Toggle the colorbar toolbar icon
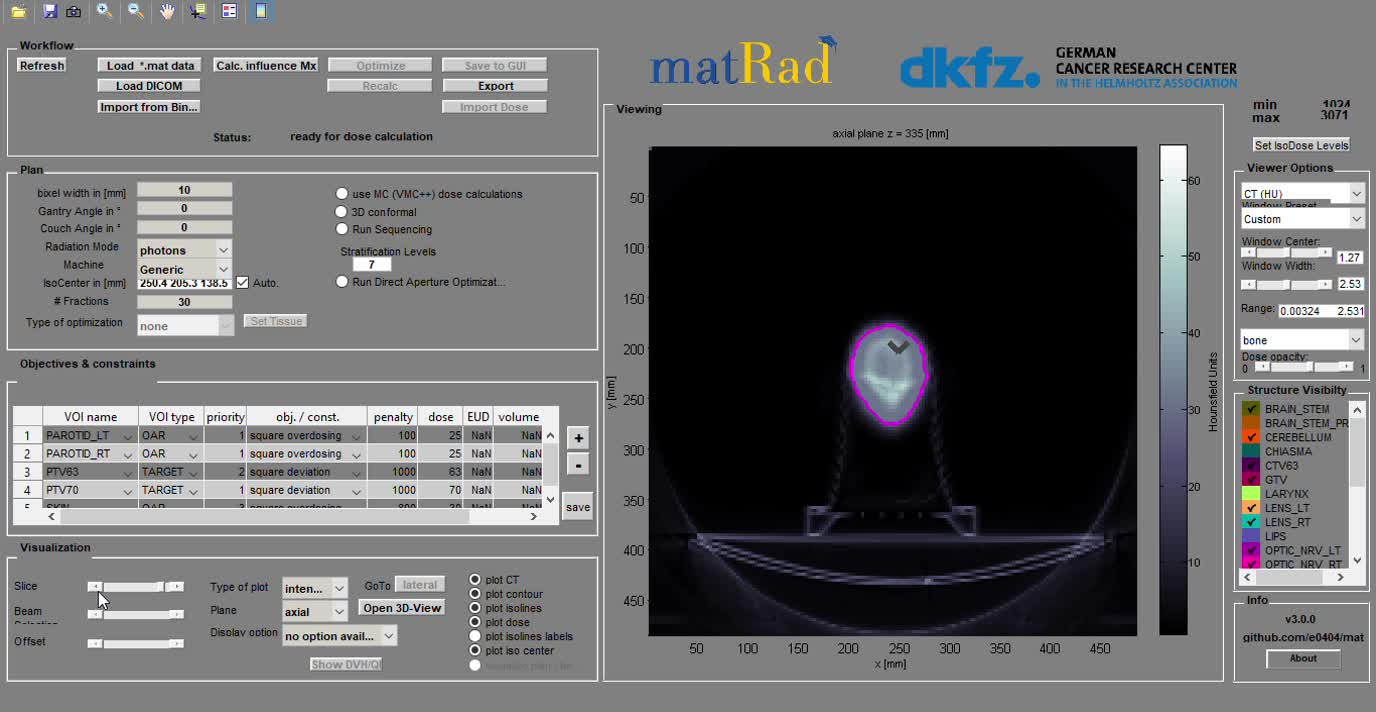Screen dimensions: 1376x712 click(261, 12)
